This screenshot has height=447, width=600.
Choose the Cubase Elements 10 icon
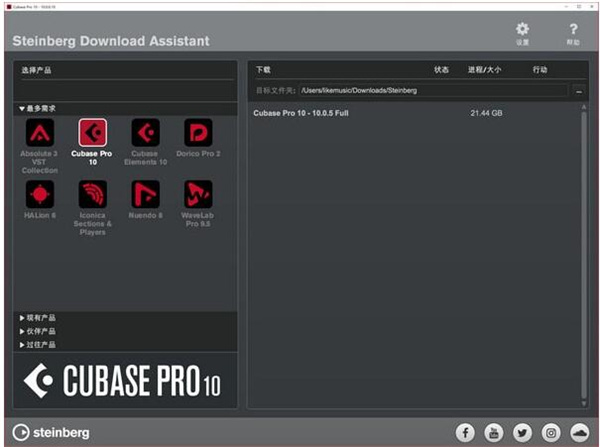[145, 133]
